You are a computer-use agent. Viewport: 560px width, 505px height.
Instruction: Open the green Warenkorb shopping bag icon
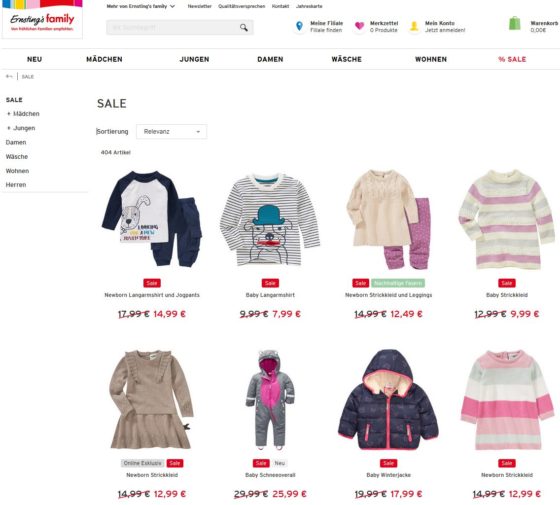(514, 24)
